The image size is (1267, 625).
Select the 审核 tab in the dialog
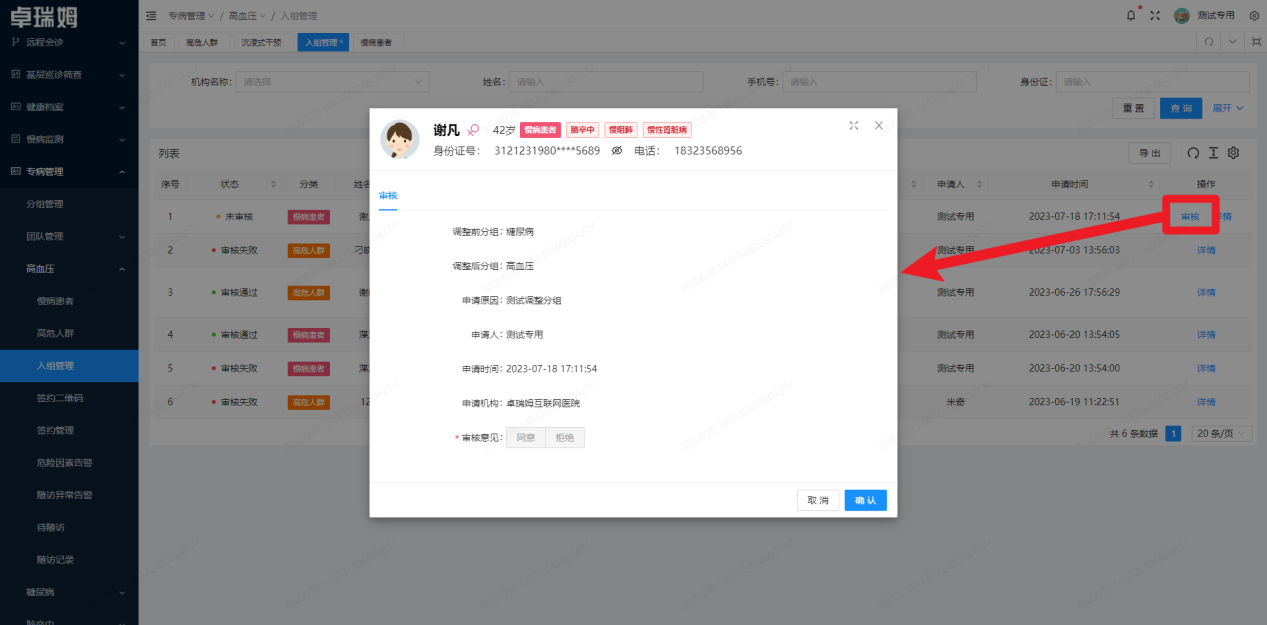pos(388,195)
